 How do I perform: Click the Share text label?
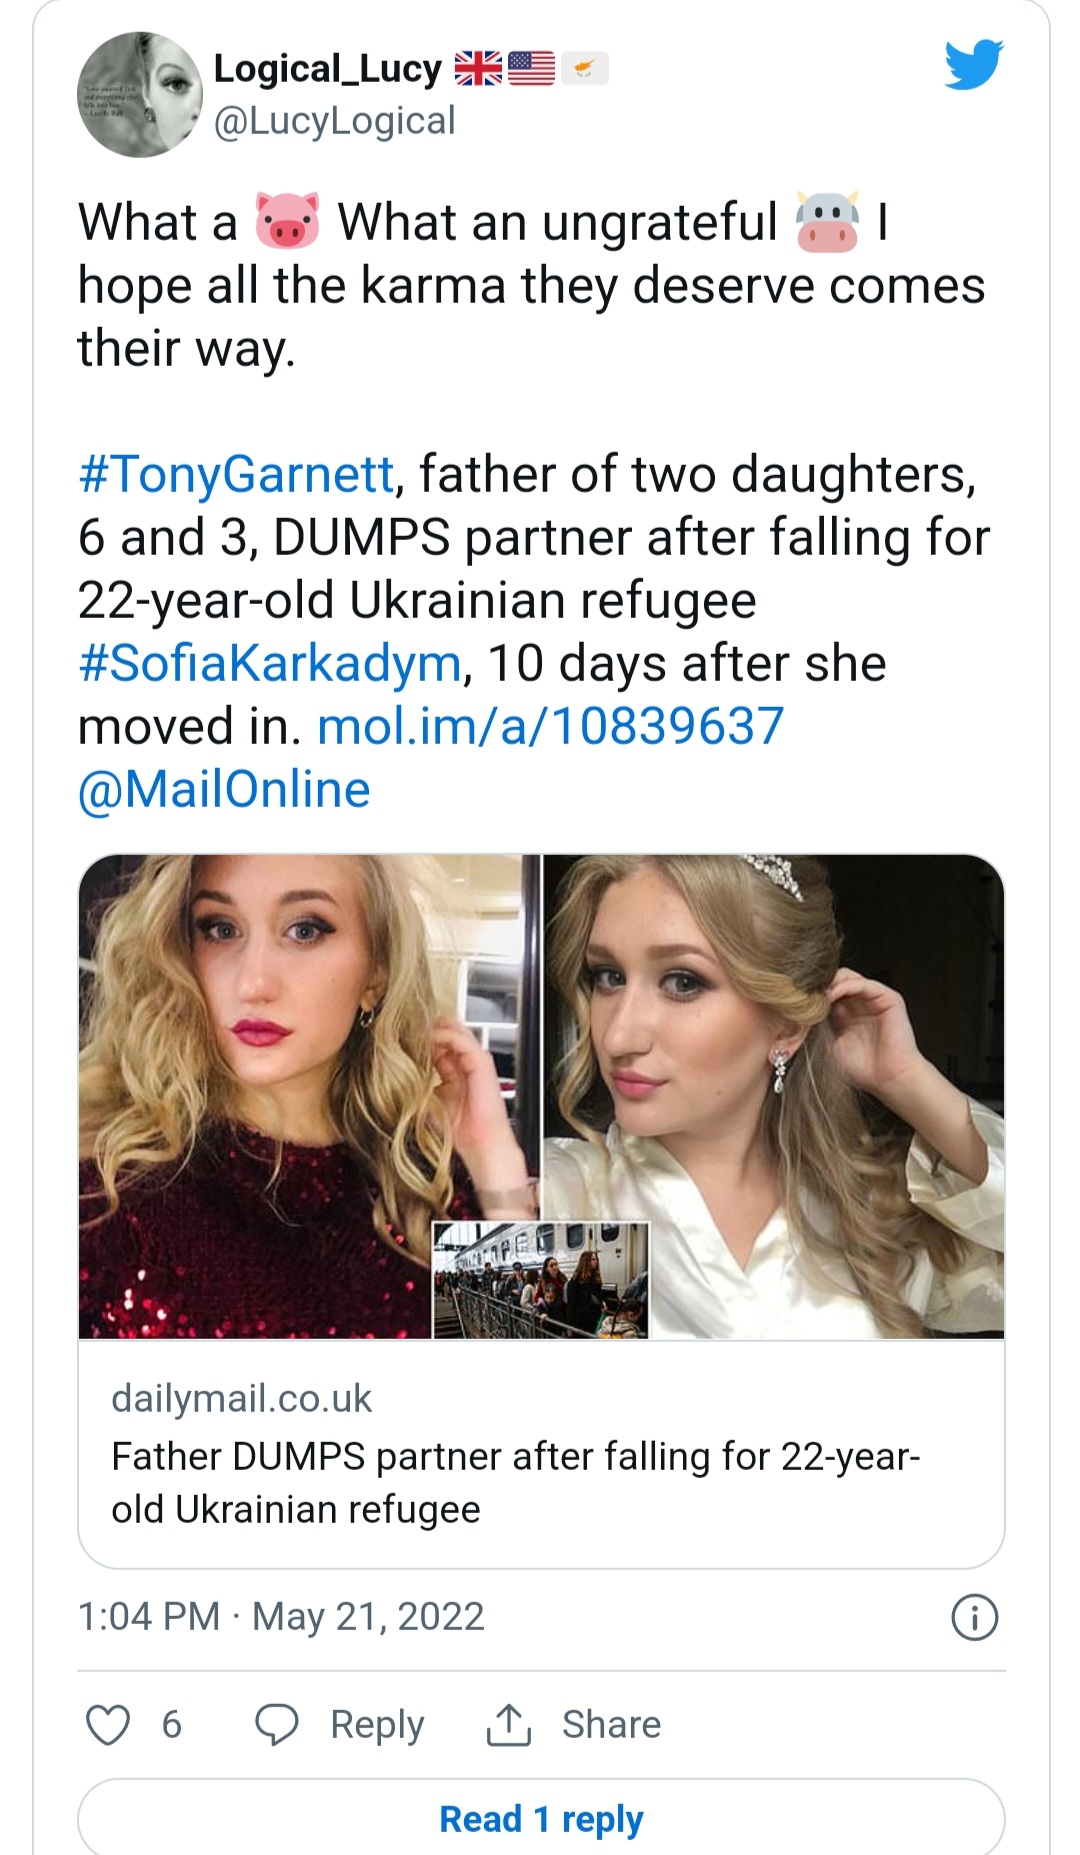coord(611,1725)
